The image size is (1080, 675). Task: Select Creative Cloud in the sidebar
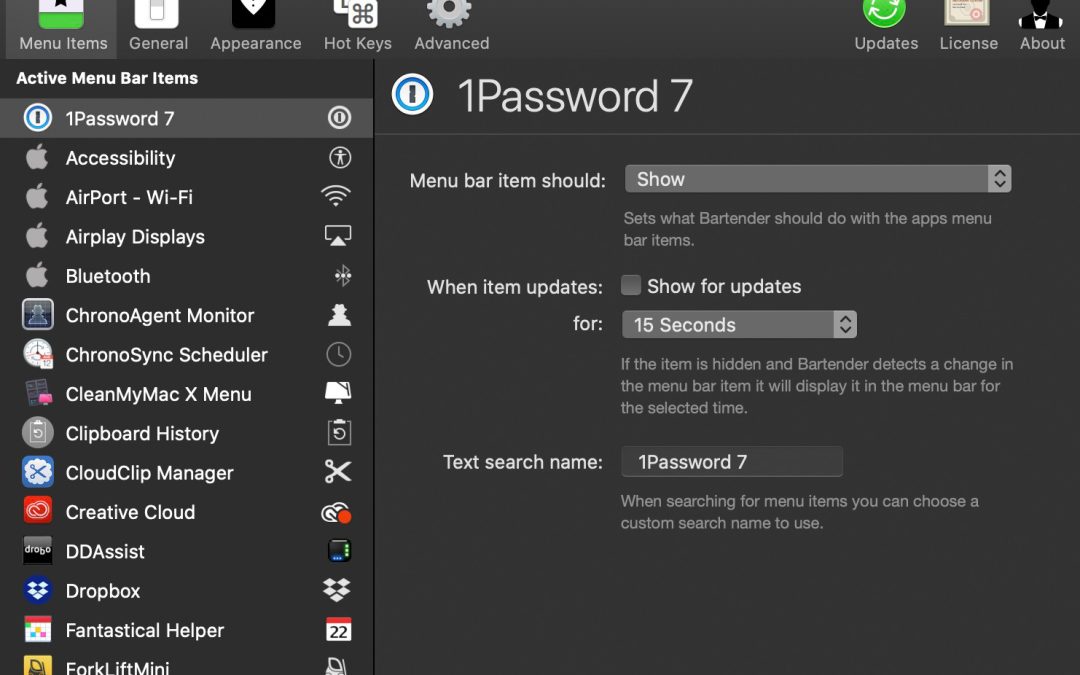coord(130,512)
